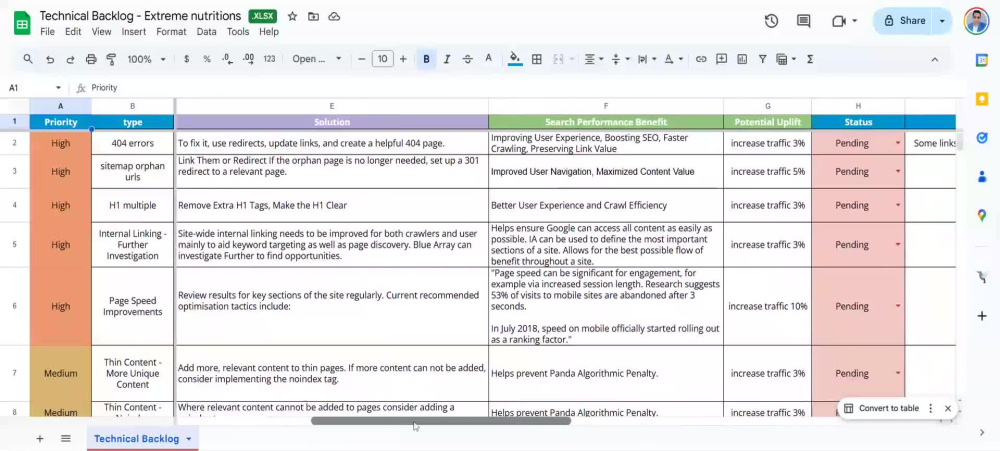Image resolution: width=1000 pixels, height=451 pixels.
Task: Open the Format menu
Action: click(171, 31)
